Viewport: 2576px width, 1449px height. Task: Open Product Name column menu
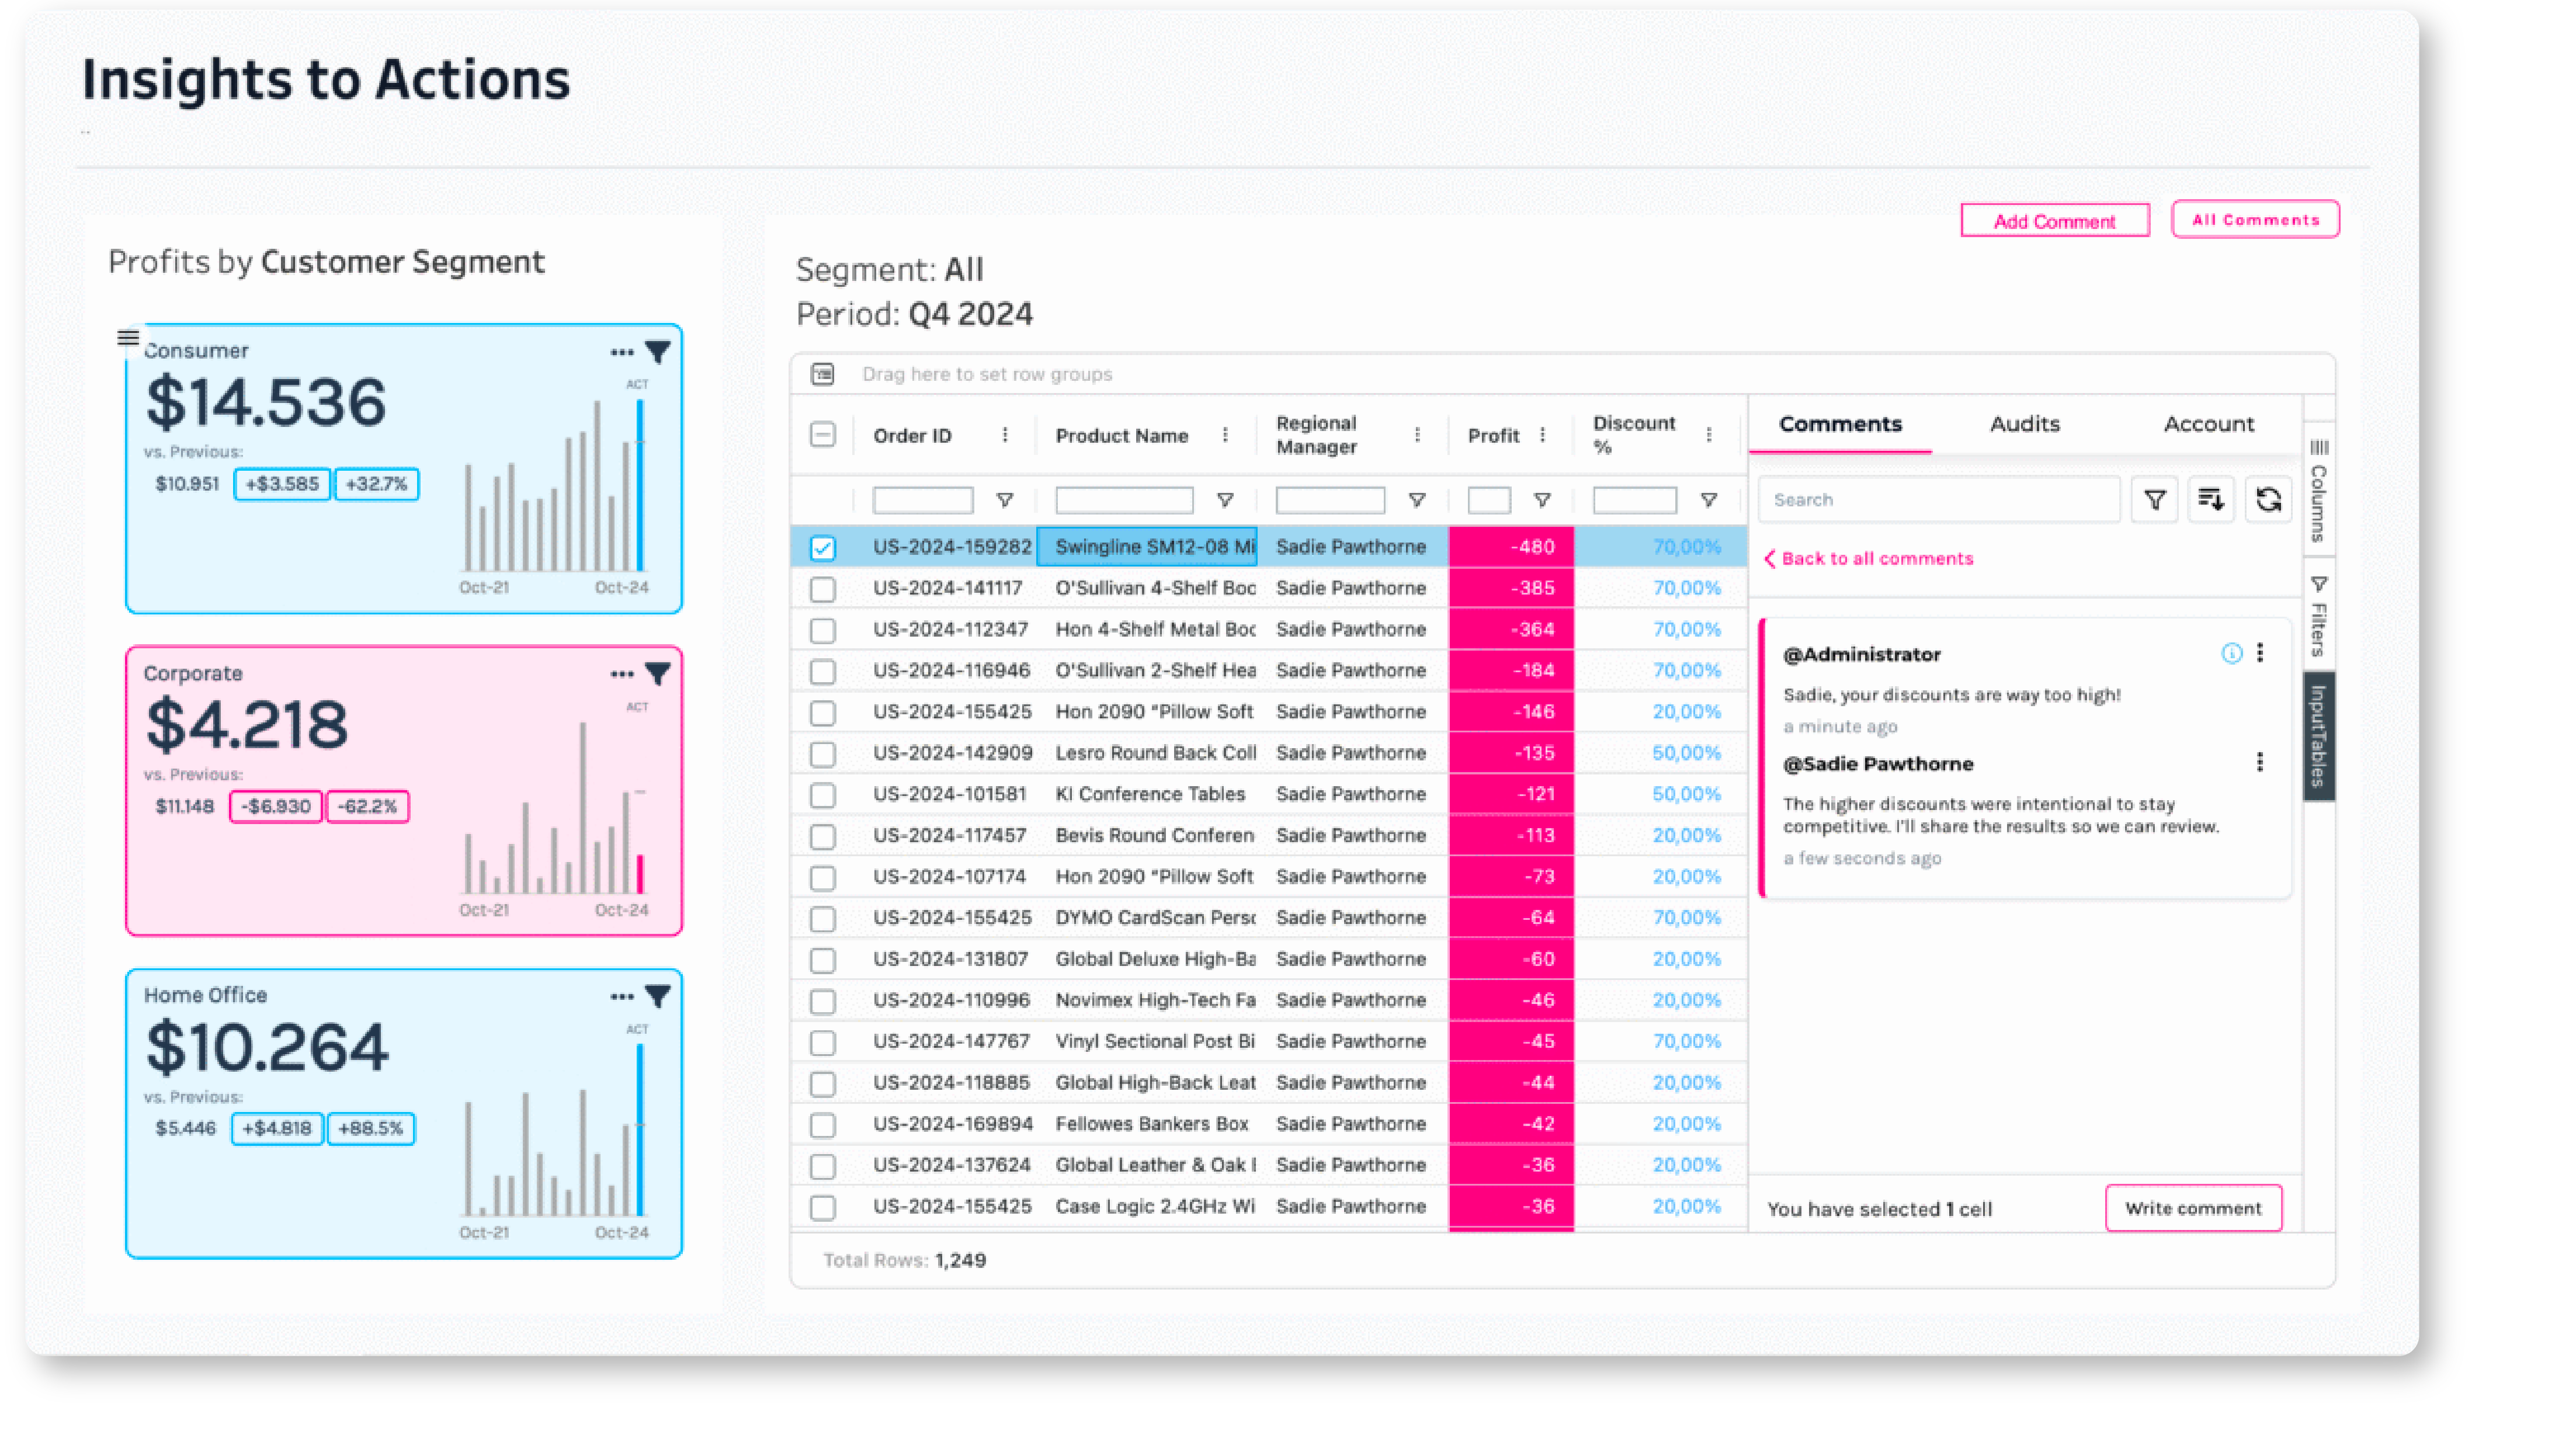point(1224,435)
